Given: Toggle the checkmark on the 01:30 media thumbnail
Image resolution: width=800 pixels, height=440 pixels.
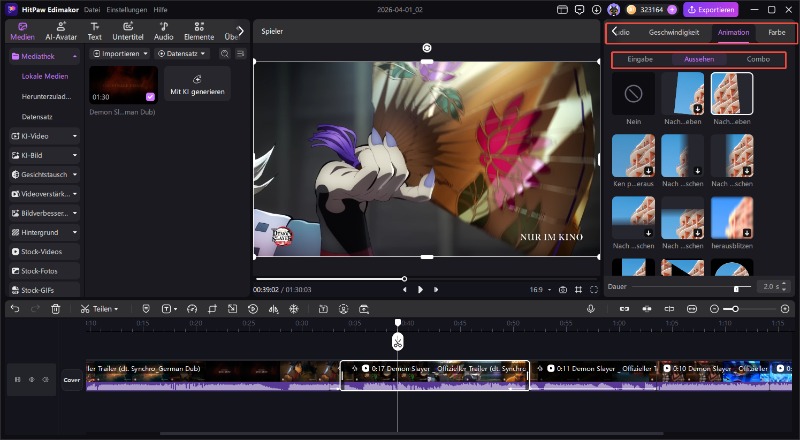Looking at the screenshot, I should [x=150, y=96].
